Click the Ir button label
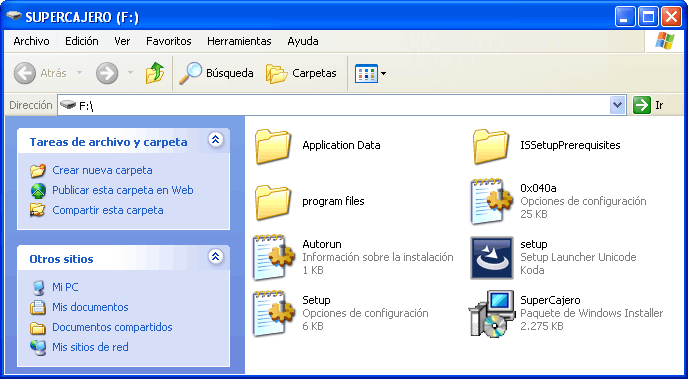This screenshot has width=688, height=379. click(659, 105)
